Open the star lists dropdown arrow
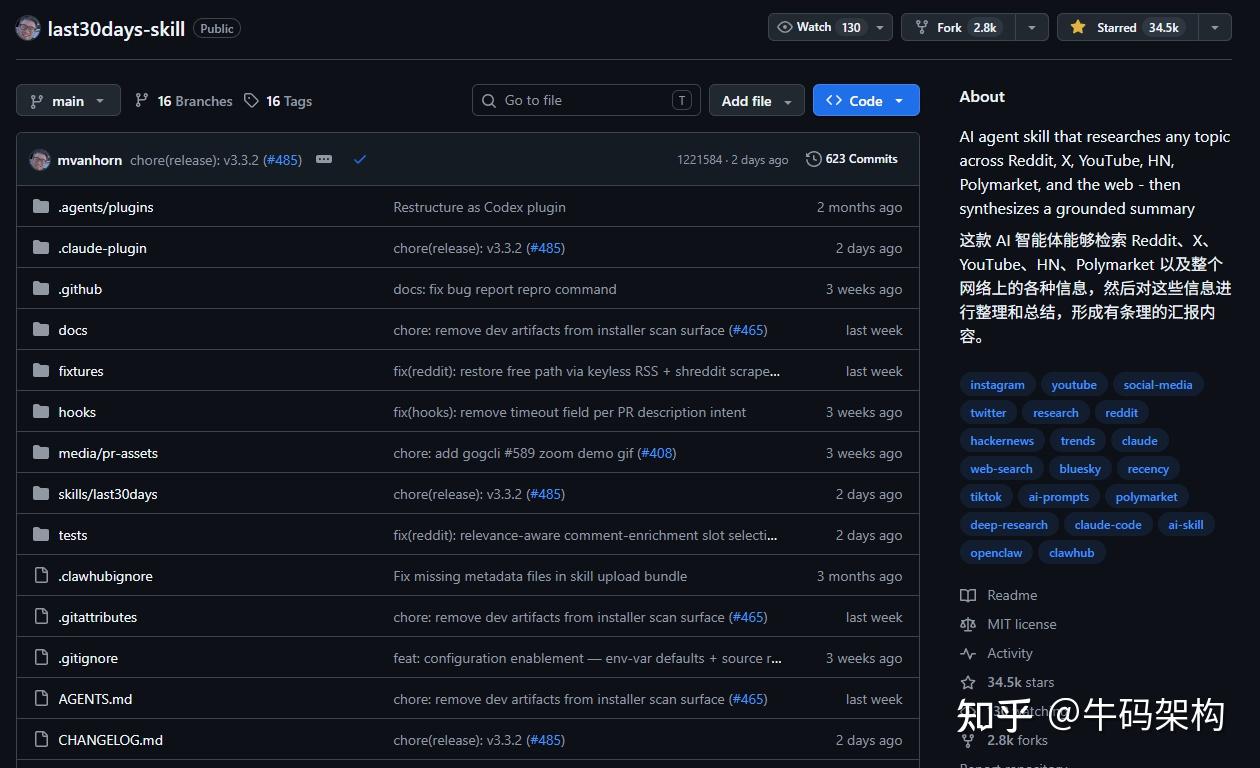The width and height of the screenshot is (1260, 768). point(1215,27)
